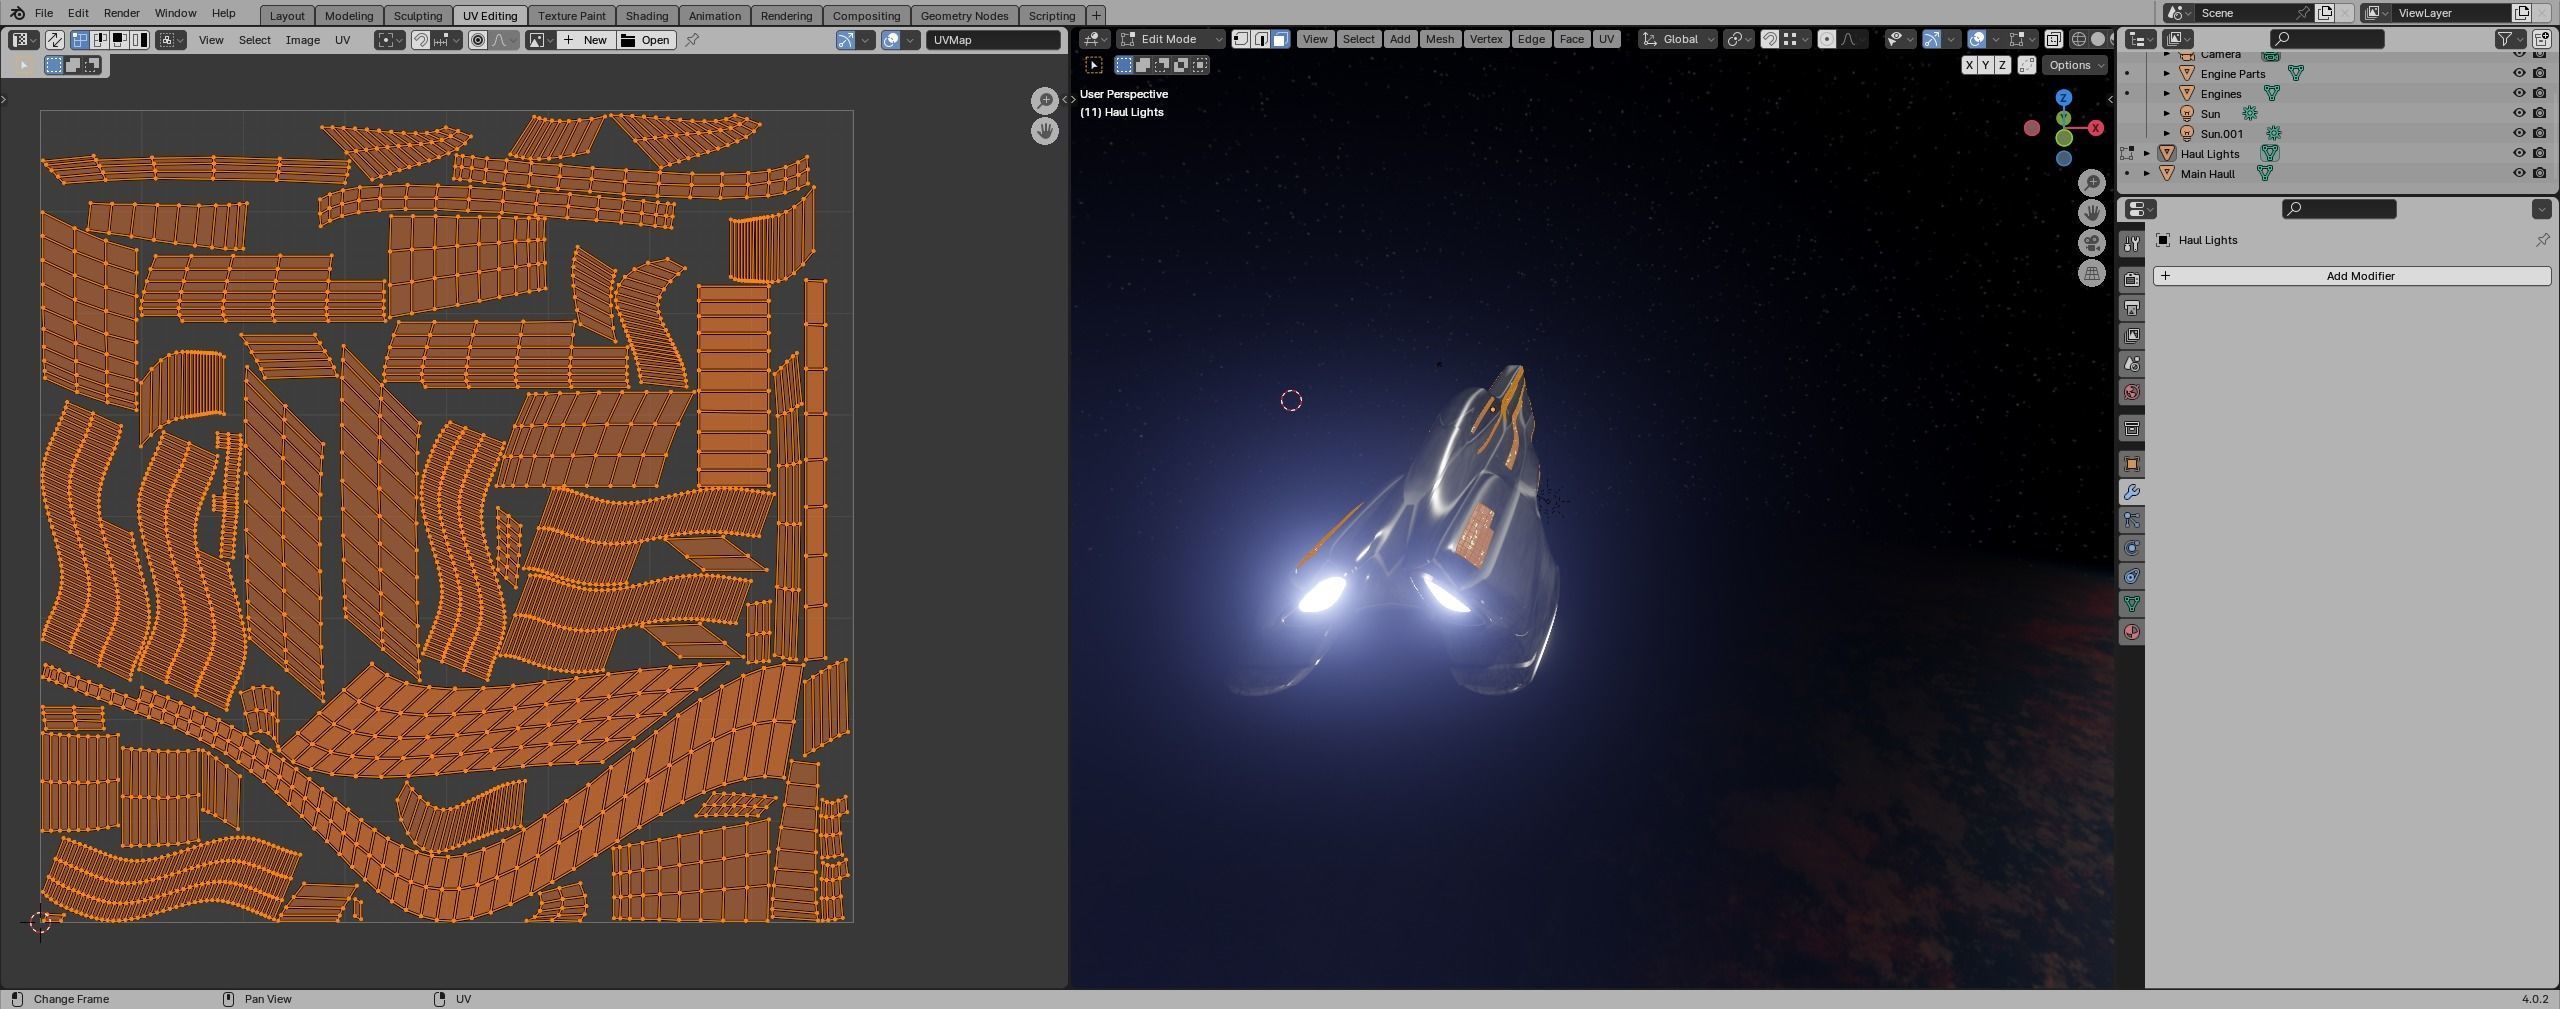Select face select mode in 3D viewport
The height and width of the screenshot is (1009, 2560).
1280,39
